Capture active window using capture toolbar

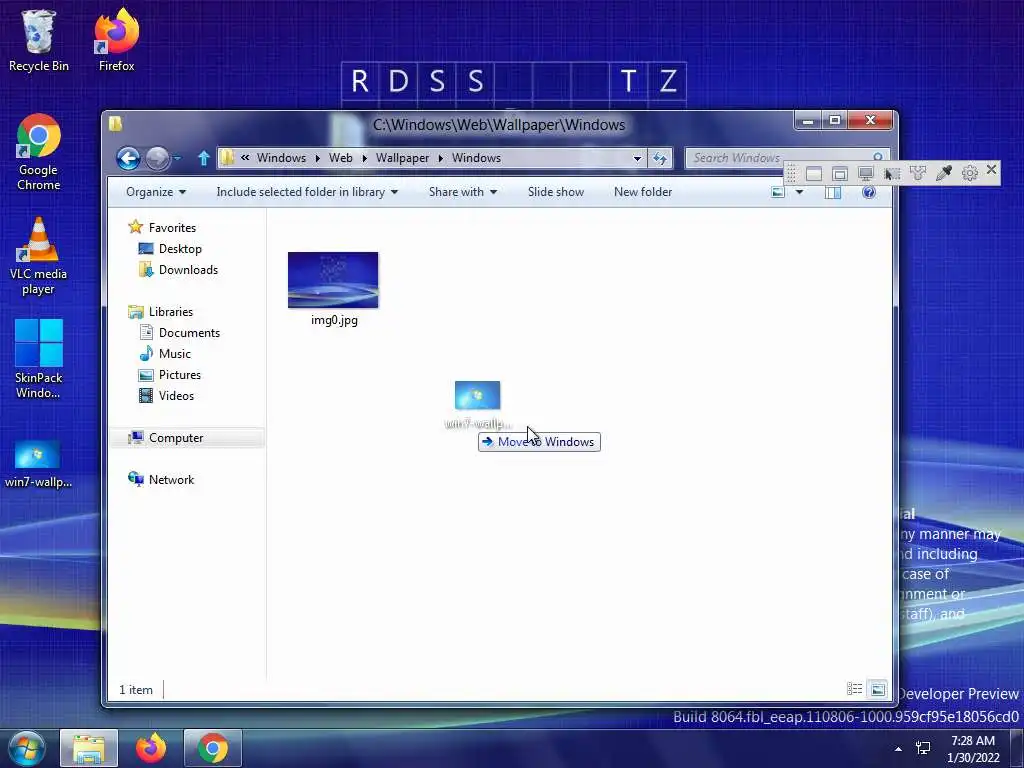tap(814, 173)
